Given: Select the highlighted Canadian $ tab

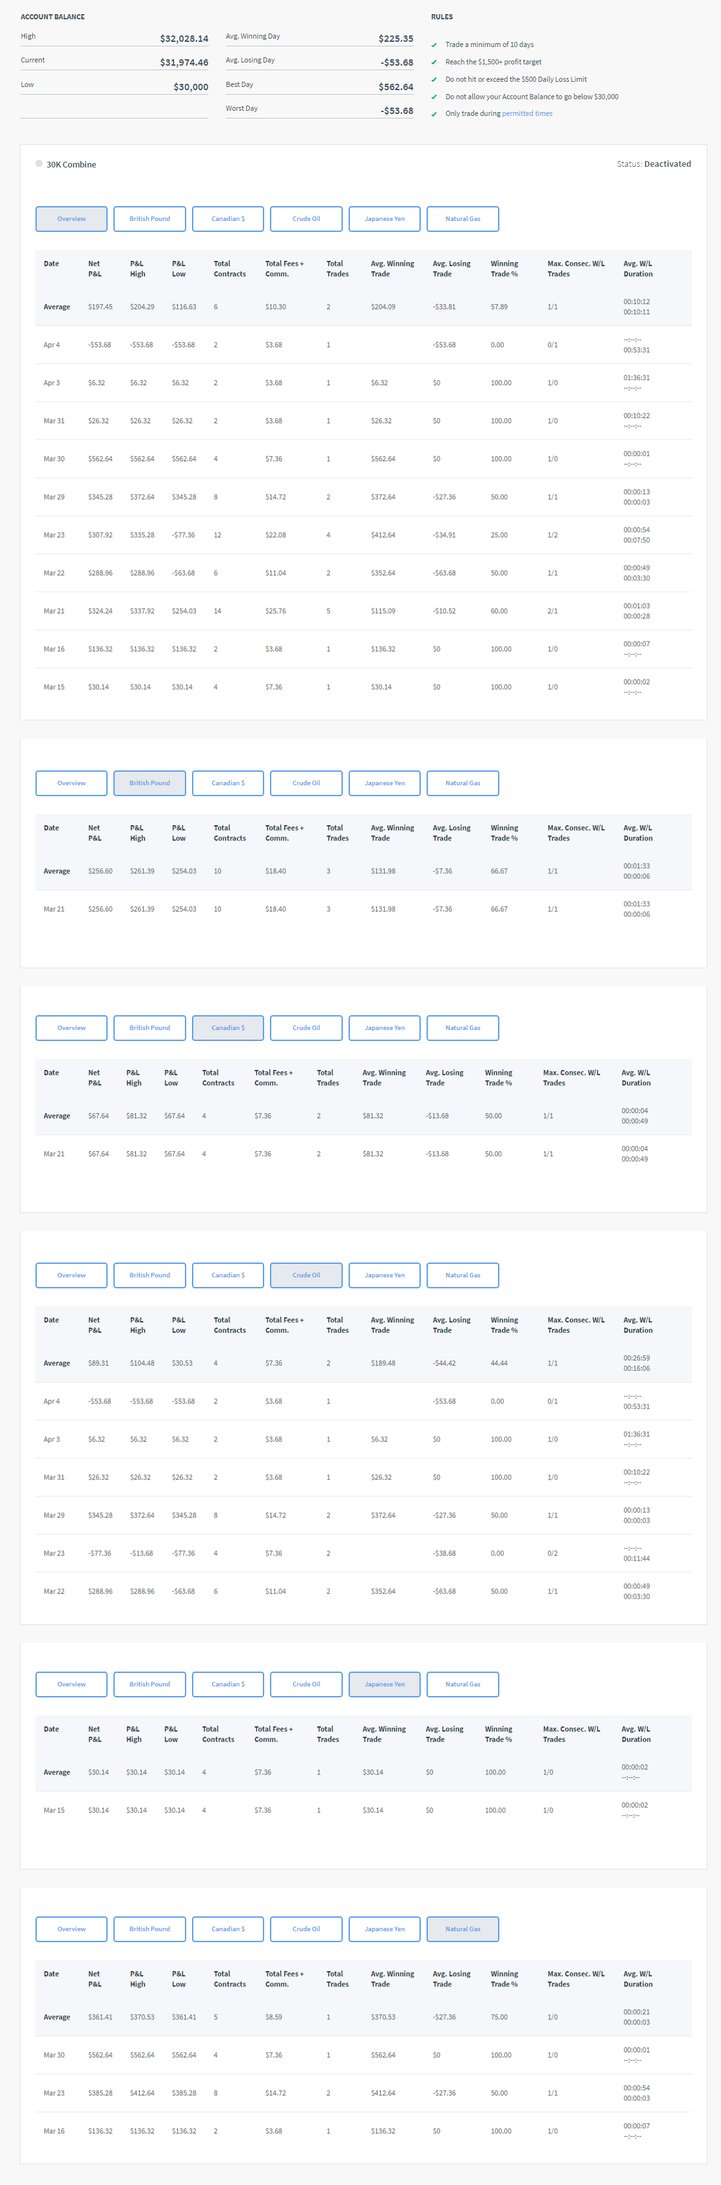Looking at the screenshot, I should (x=228, y=1028).
